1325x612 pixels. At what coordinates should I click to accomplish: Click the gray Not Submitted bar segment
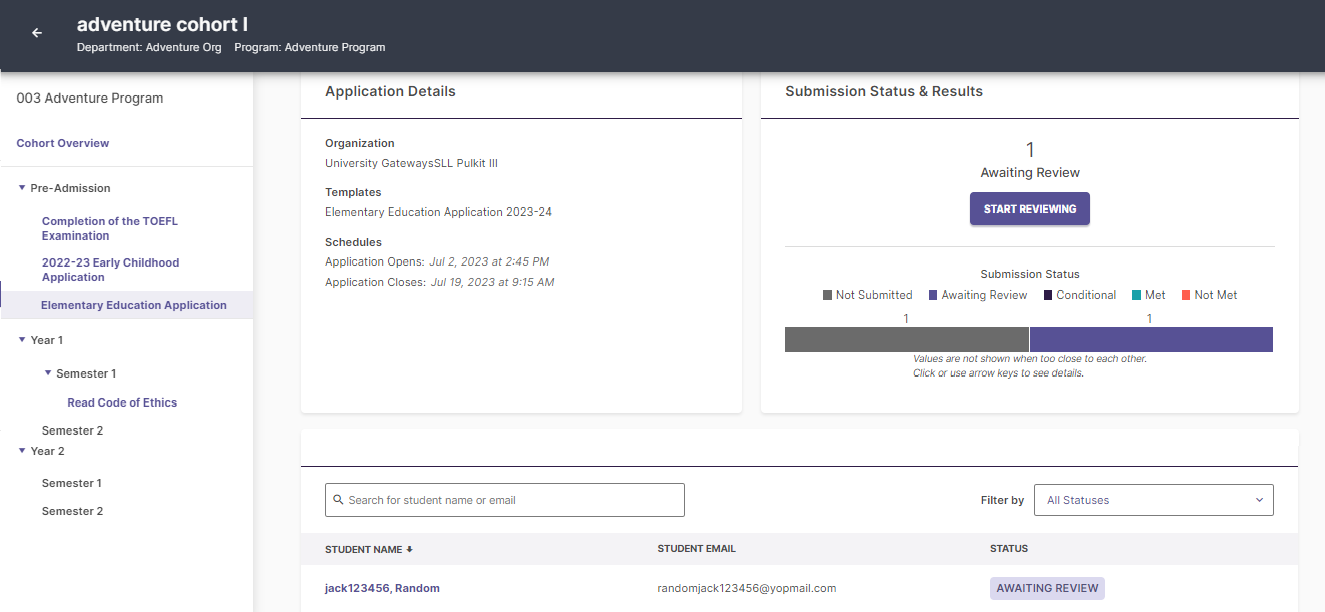906,340
